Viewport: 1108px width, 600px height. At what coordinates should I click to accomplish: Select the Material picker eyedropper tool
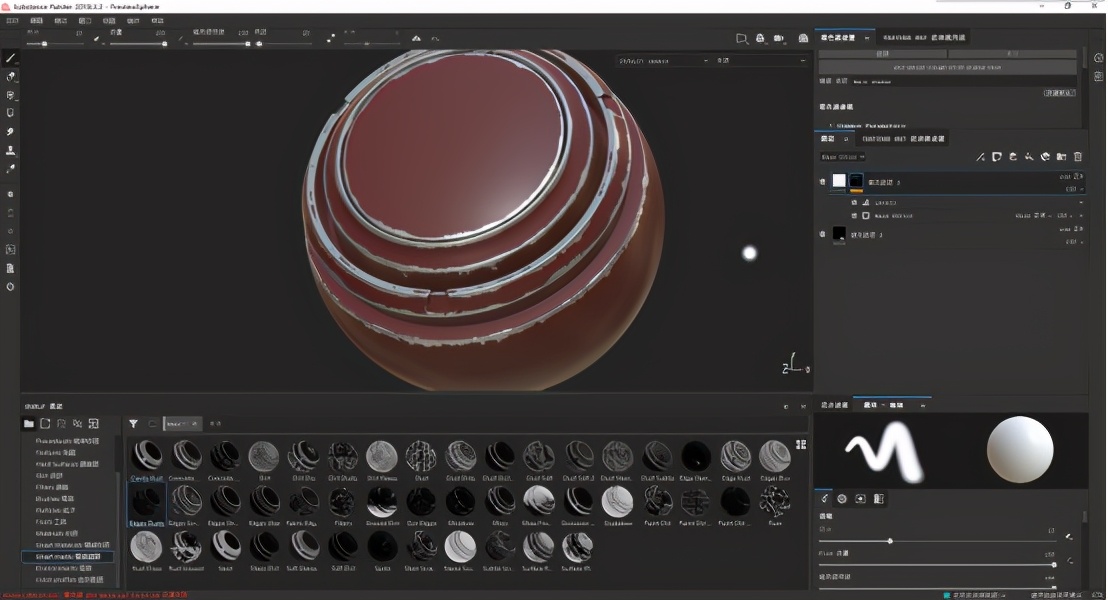click(x=10, y=168)
